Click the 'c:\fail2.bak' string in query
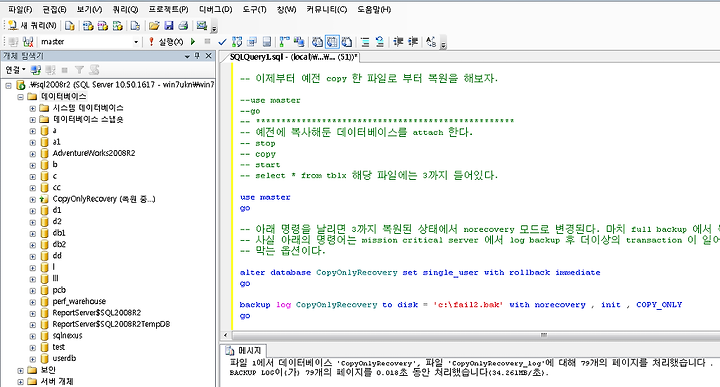The height and width of the screenshot is (387, 720). (x=468, y=305)
